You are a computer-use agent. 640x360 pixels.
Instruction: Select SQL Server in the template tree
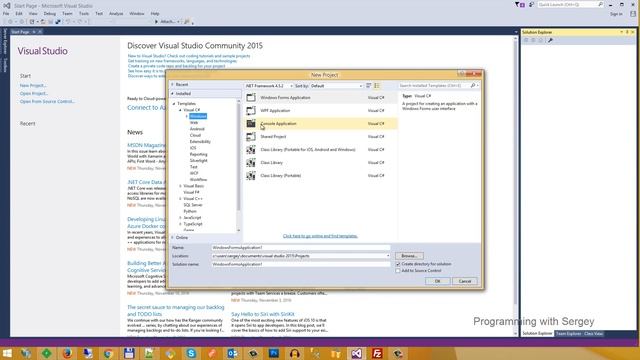tap(193, 205)
